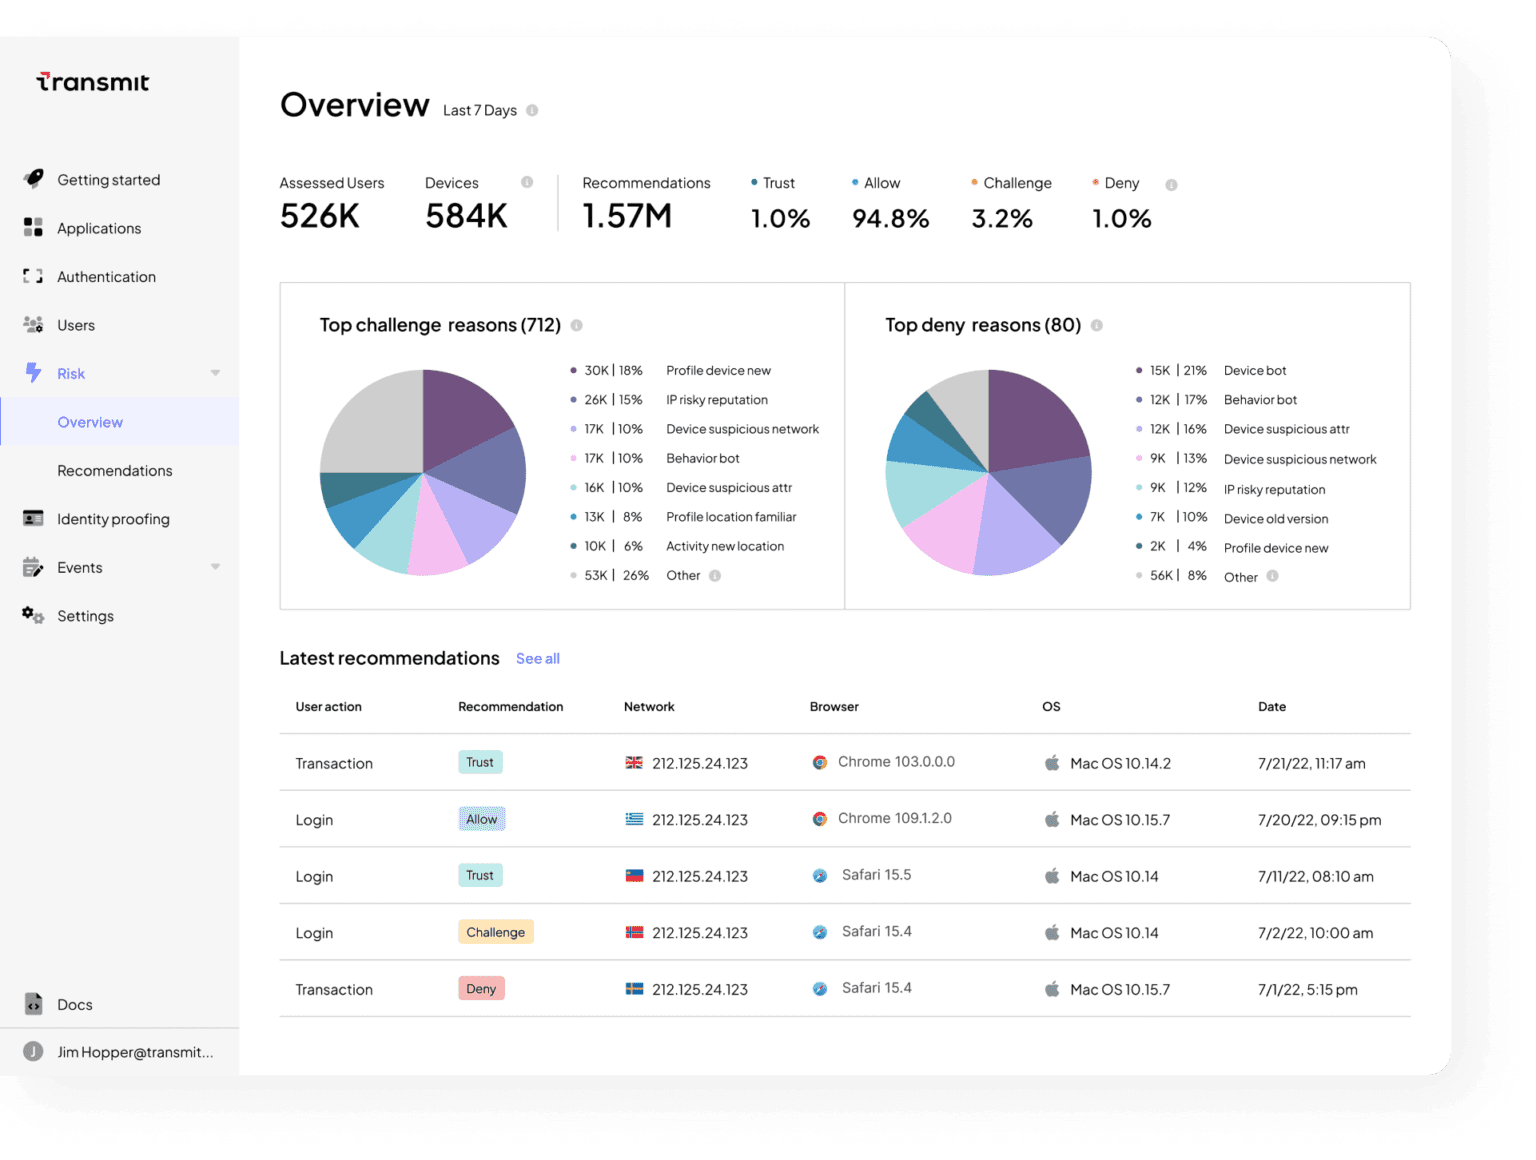Click the info icon next to Top challenge reasons
1536x1160 pixels.
click(576, 325)
